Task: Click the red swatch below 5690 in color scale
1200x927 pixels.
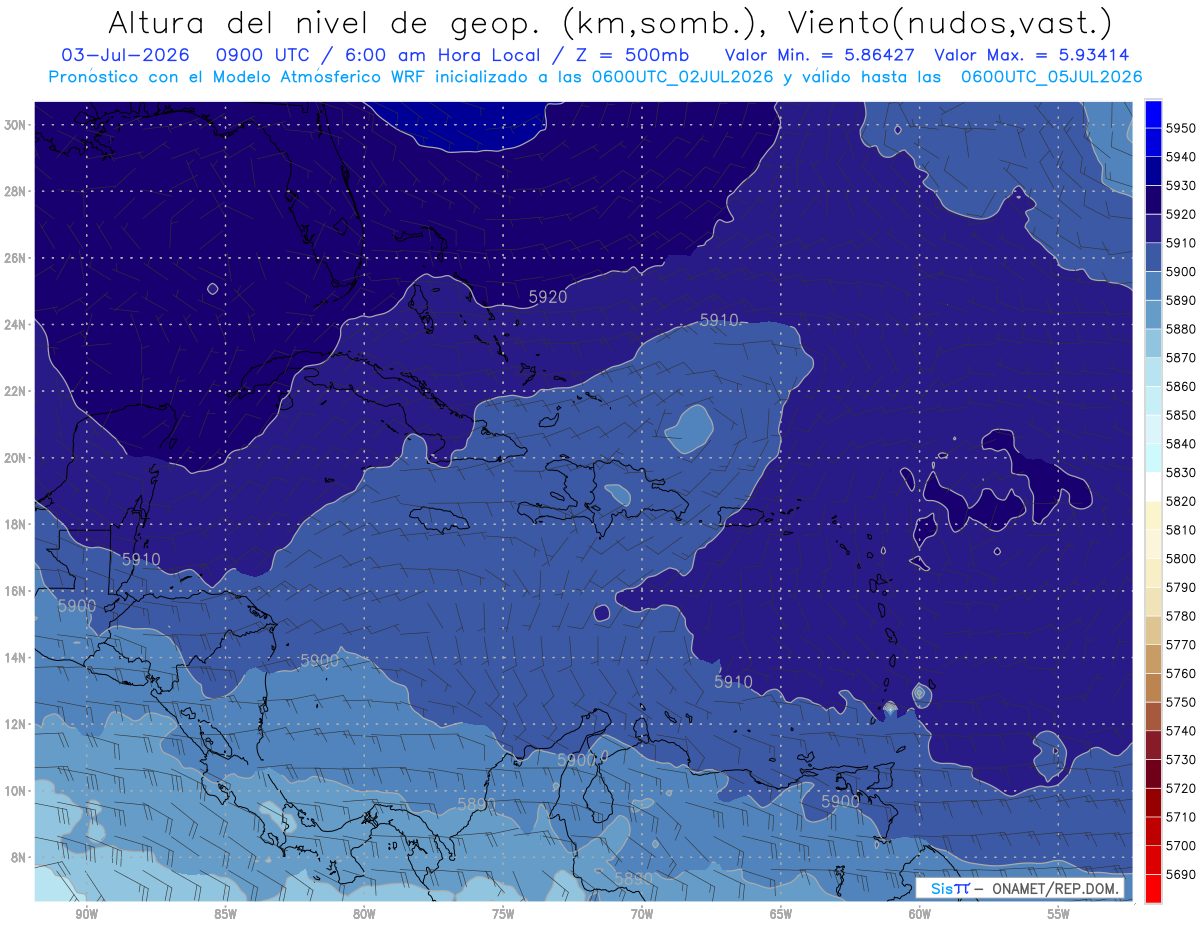Action: click(x=1153, y=888)
